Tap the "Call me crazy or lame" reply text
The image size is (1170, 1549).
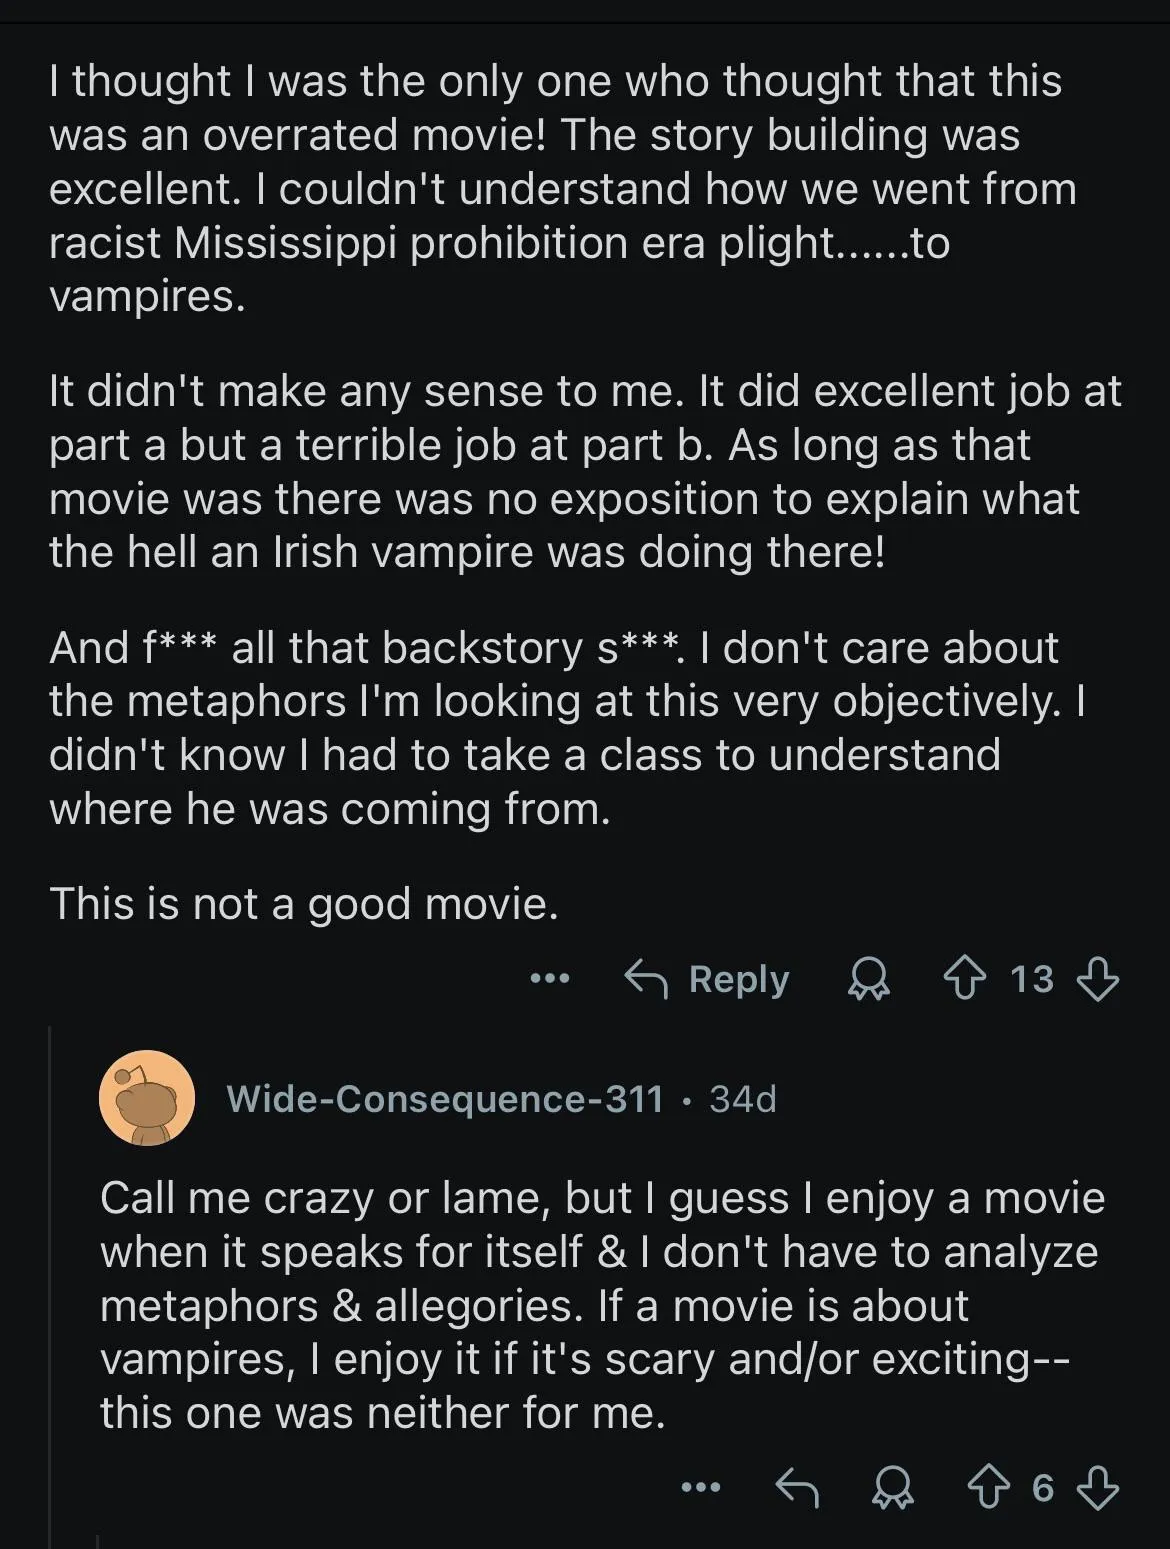click(600, 1304)
